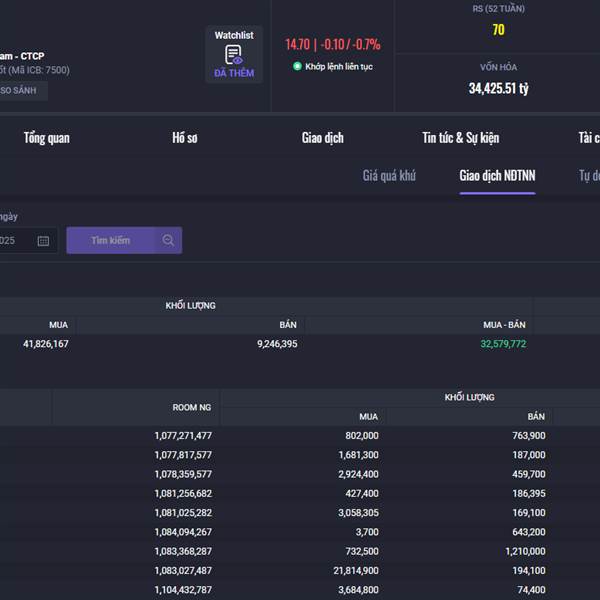Click buy volume 21,814,900
Screen dimensions: 600x600
356,571
